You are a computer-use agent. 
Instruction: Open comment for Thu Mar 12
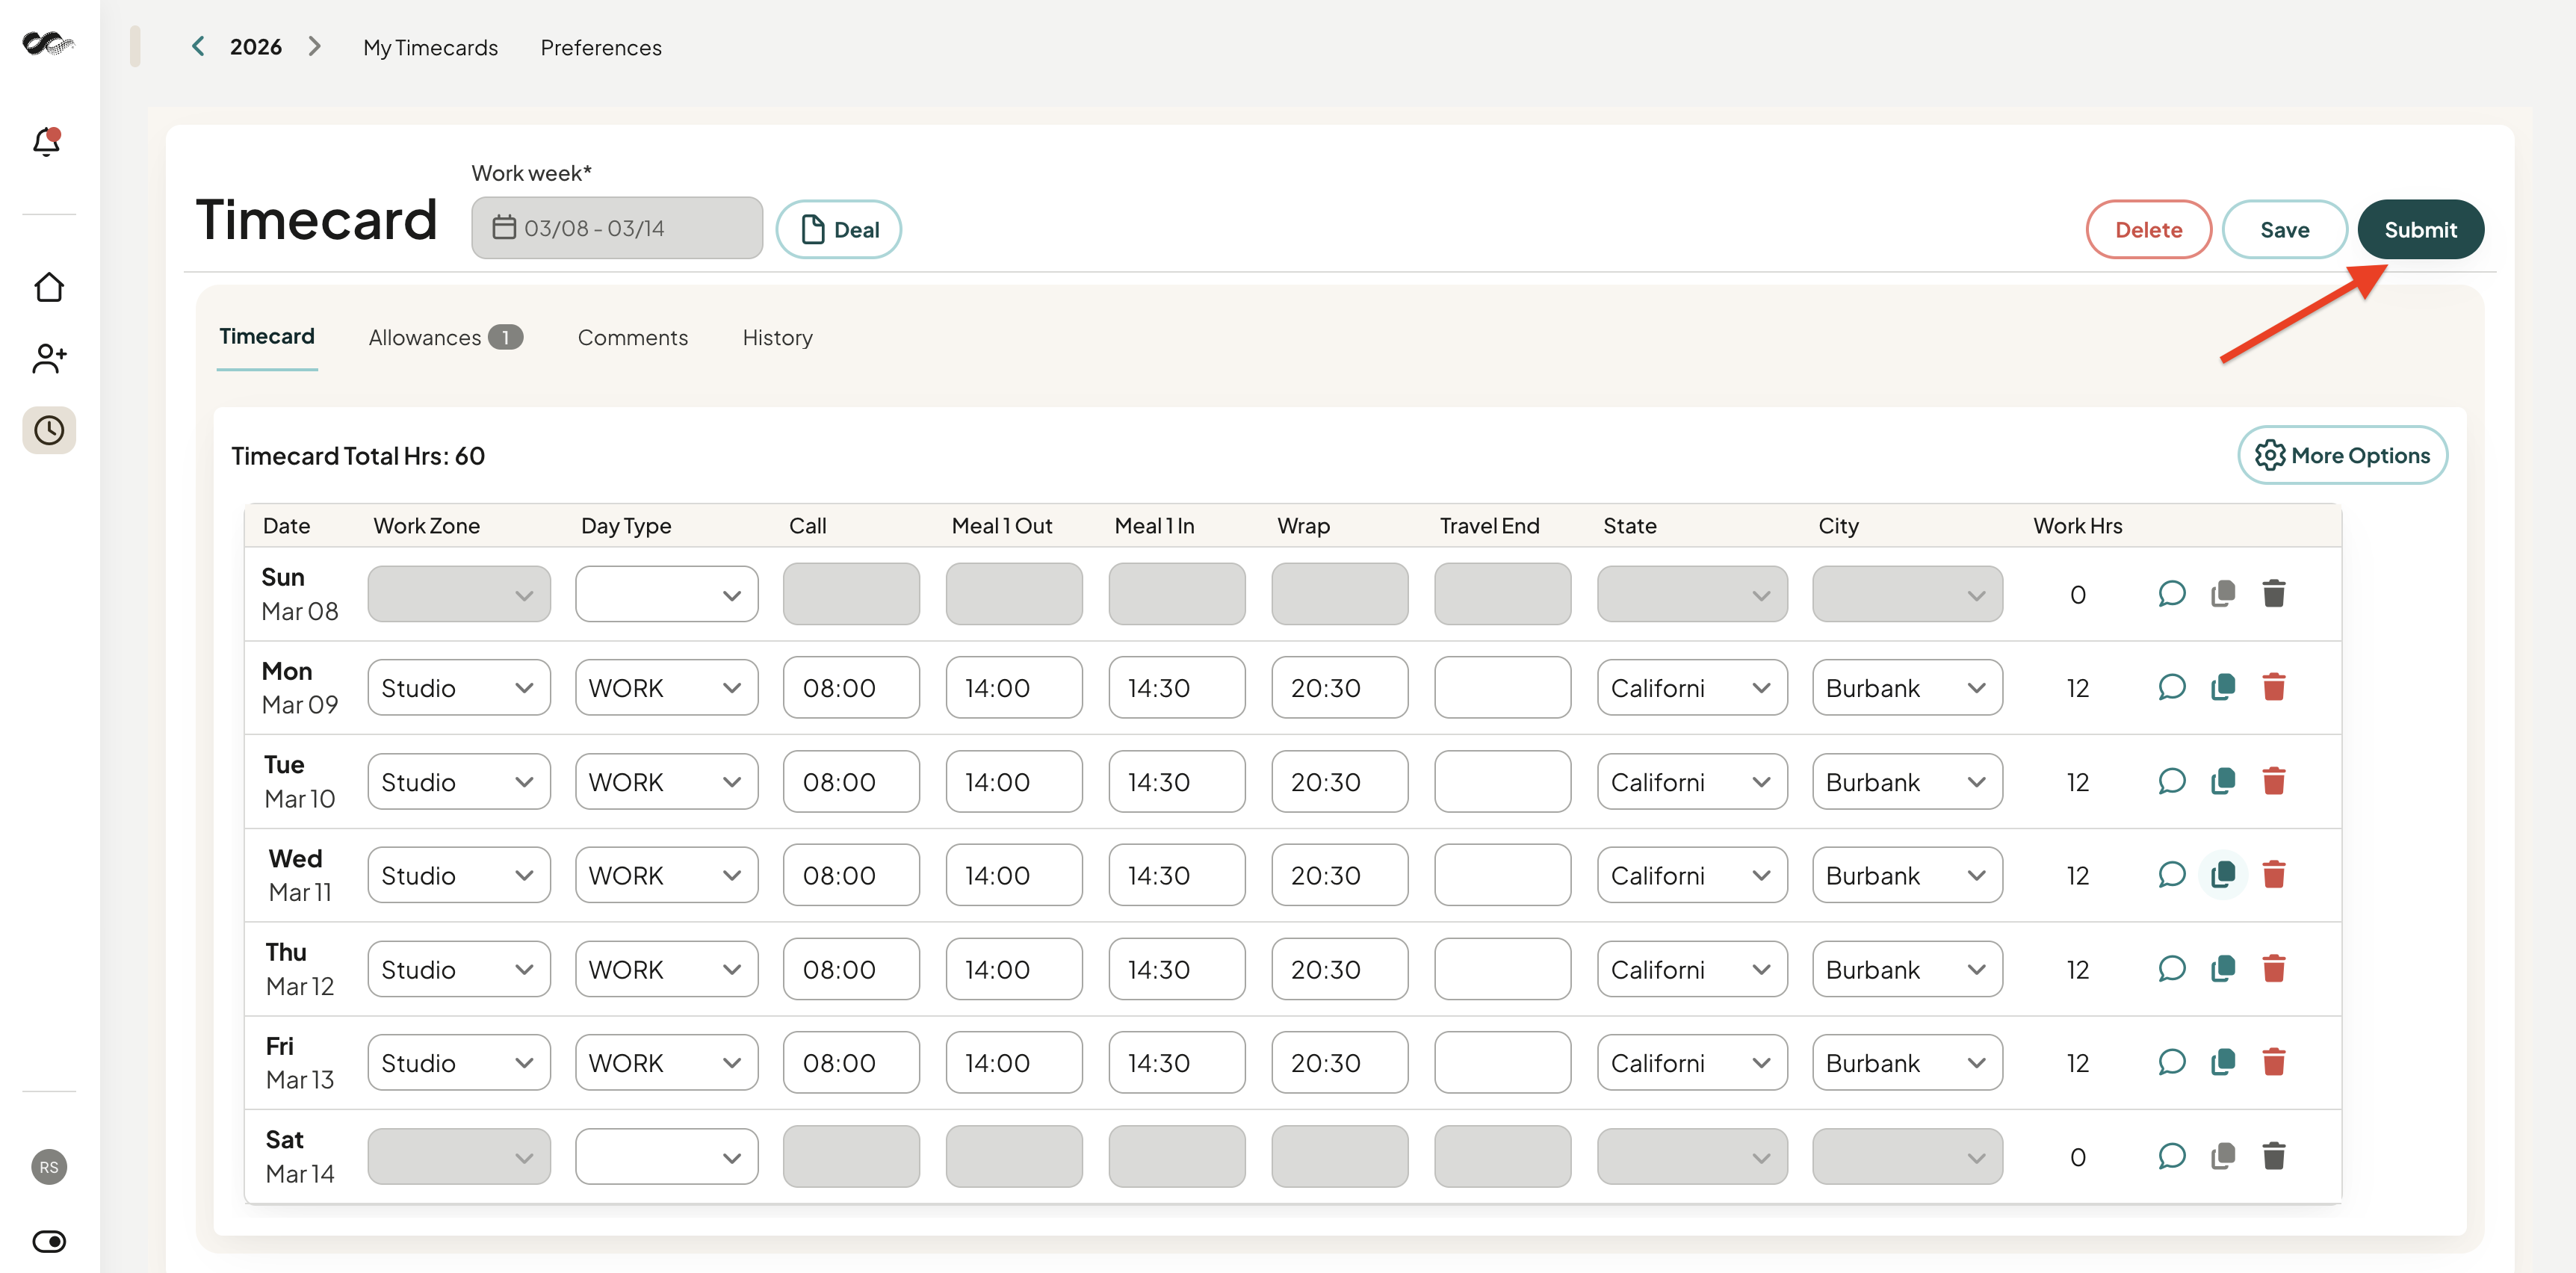tap(2171, 969)
